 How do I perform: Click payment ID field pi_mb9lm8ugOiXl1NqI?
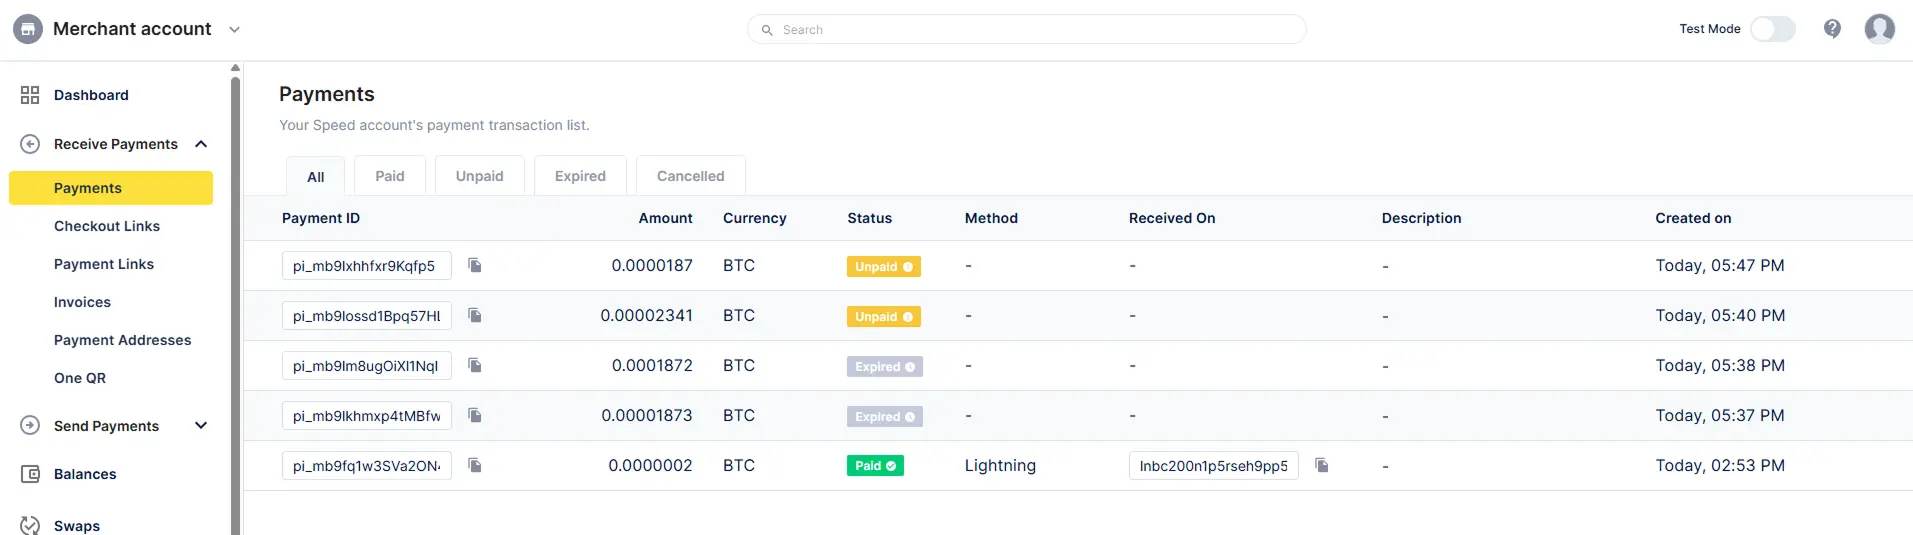click(x=367, y=366)
